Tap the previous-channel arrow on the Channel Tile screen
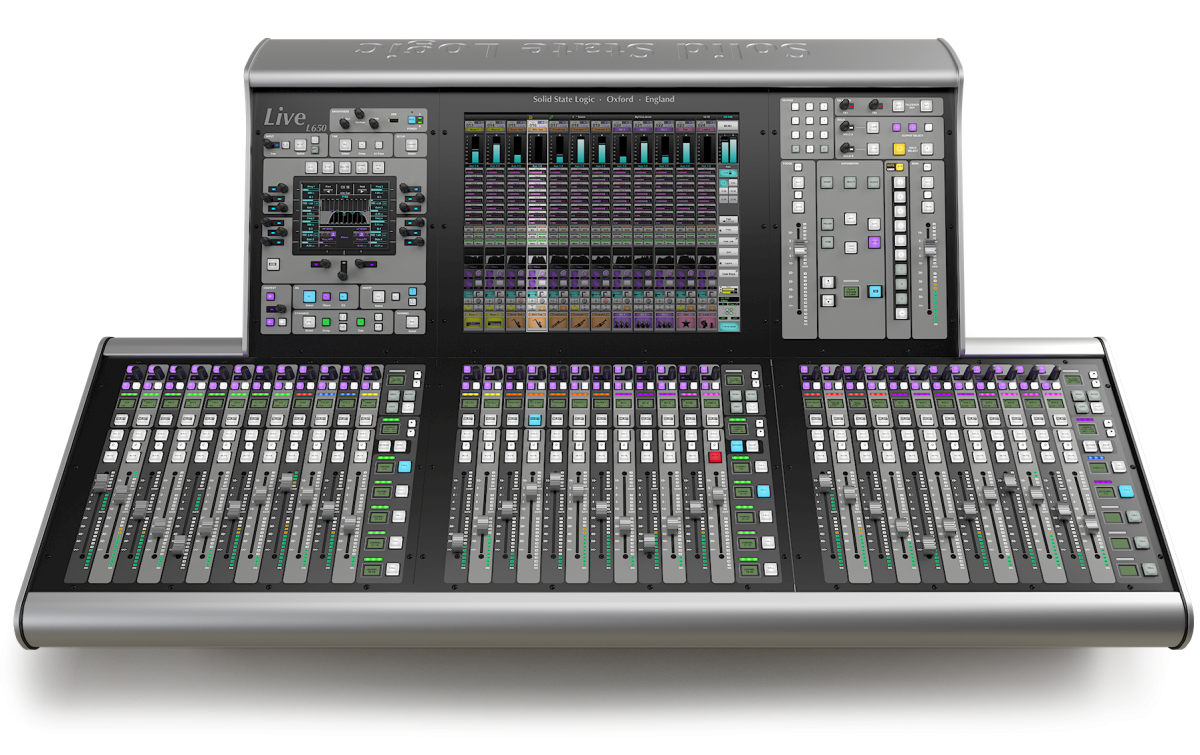The height and width of the screenshot is (755, 1200). [x=328, y=190]
